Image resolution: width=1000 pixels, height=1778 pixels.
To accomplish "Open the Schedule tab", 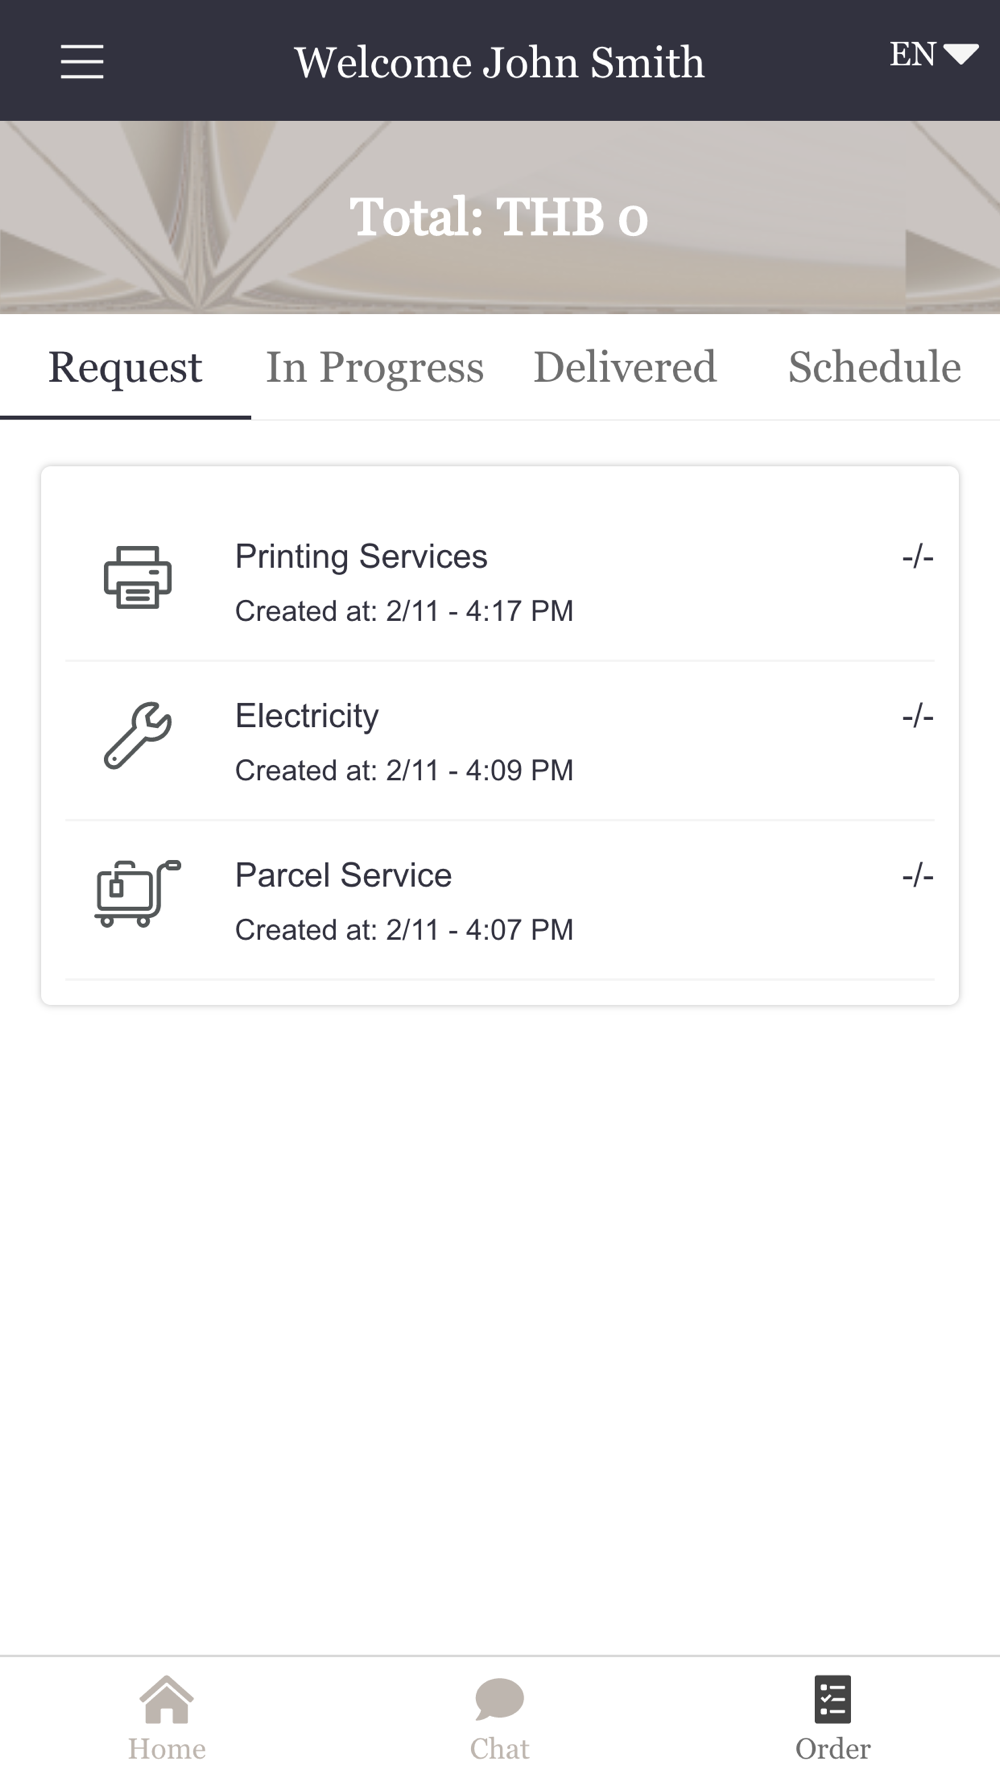I will 874,367.
